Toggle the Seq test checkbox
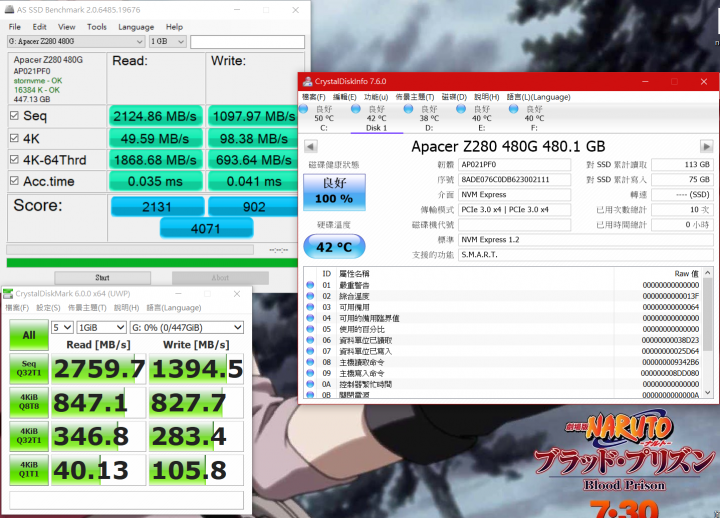 tap(14, 116)
